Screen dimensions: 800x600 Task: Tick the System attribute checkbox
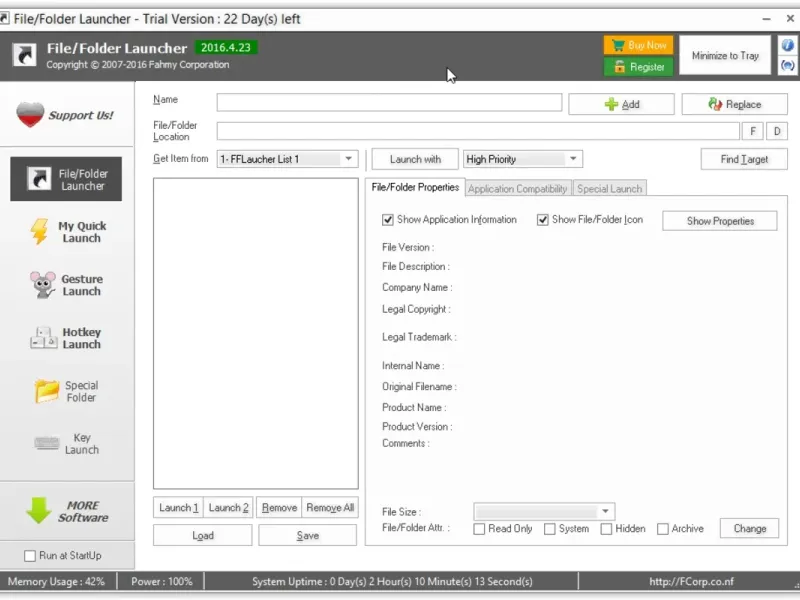[549, 529]
